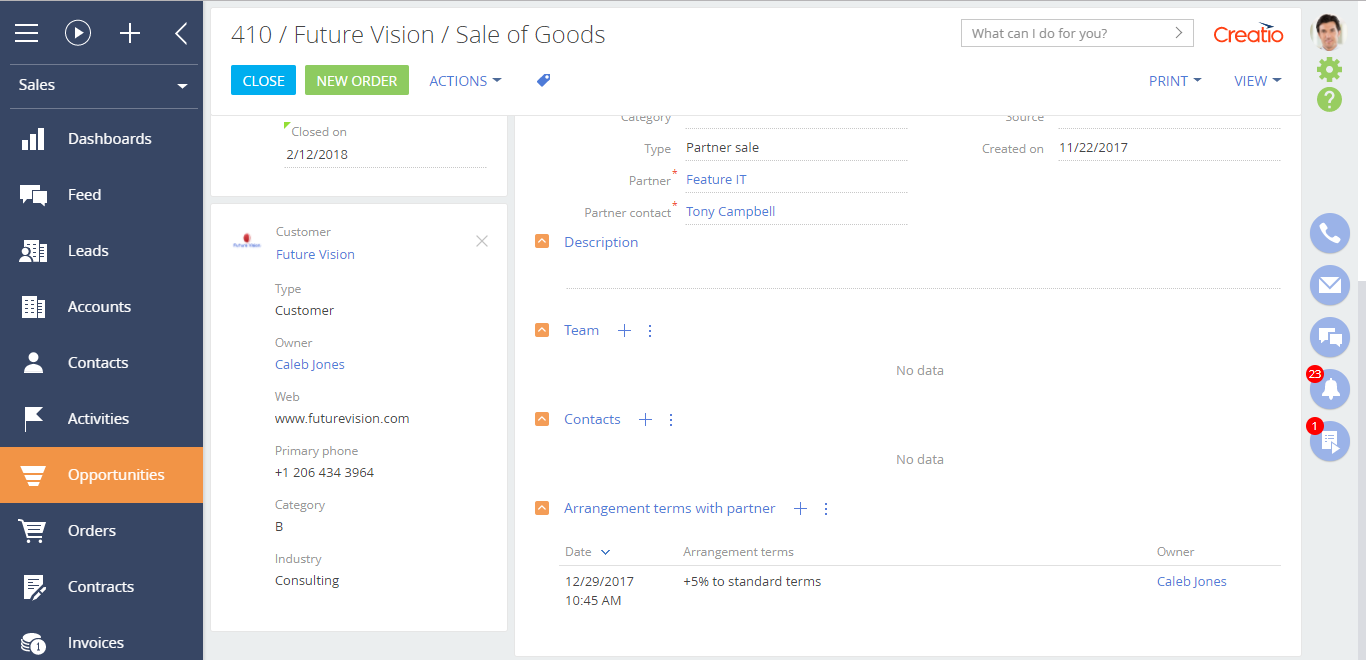Image resolution: width=1366 pixels, height=660 pixels.
Task: Open the Tony Campbell partner contact link
Action: 731,212
